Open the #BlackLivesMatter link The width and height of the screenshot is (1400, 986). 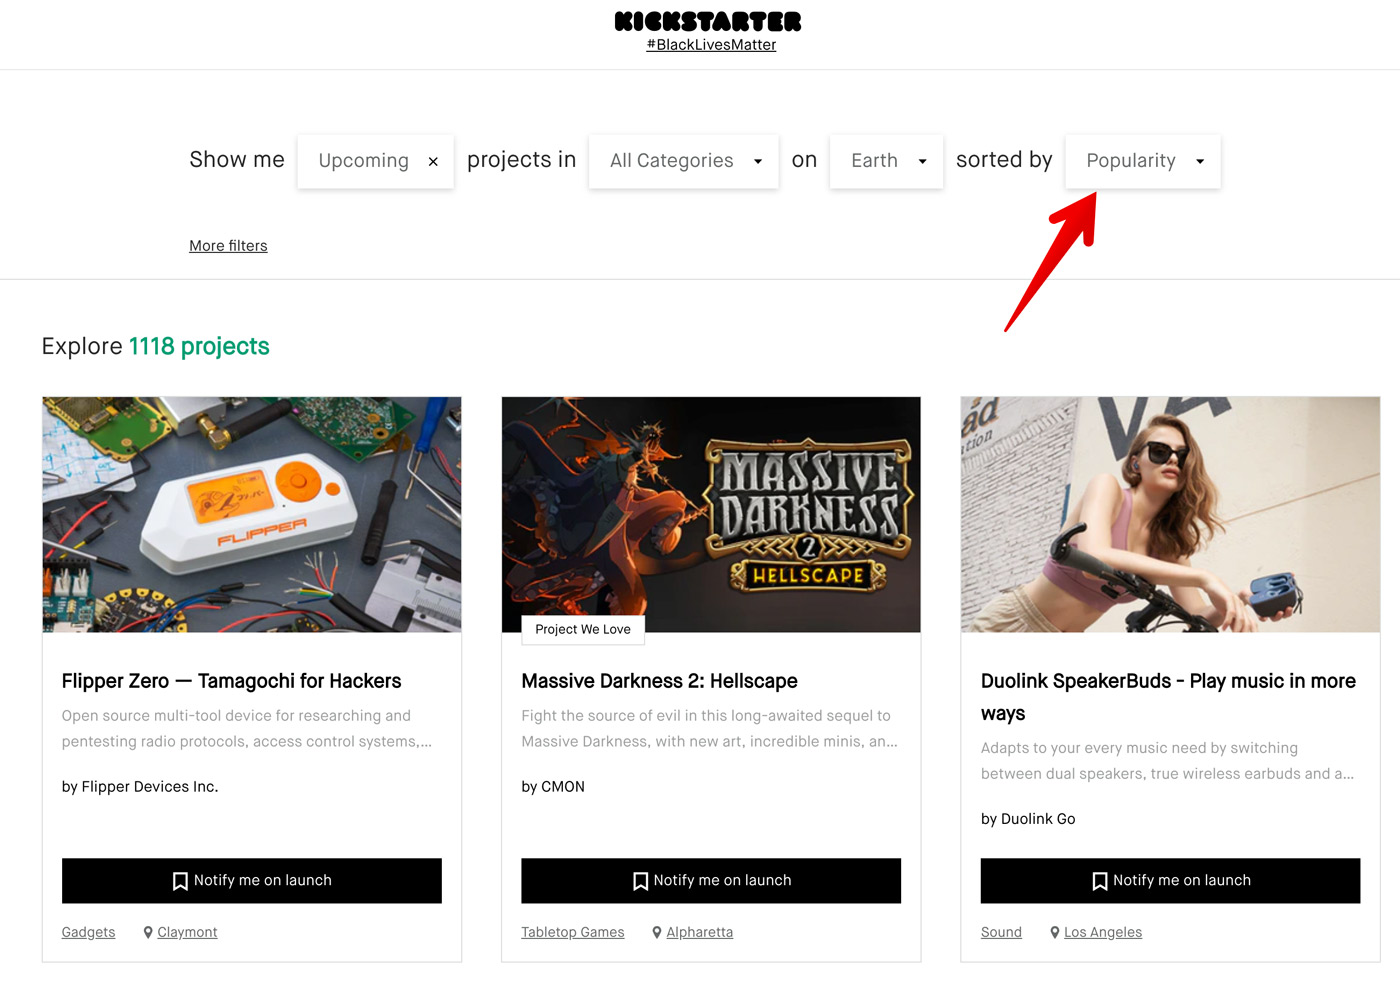pyautogui.click(x=711, y=45)
